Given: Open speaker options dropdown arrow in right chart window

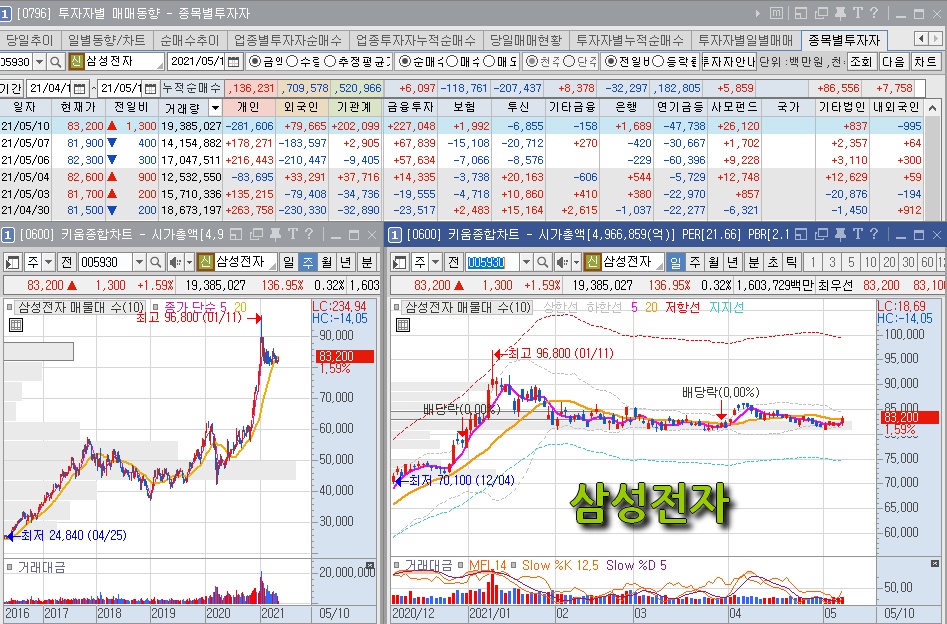Looking at the screenshot, I should click(x=576, y=262).
